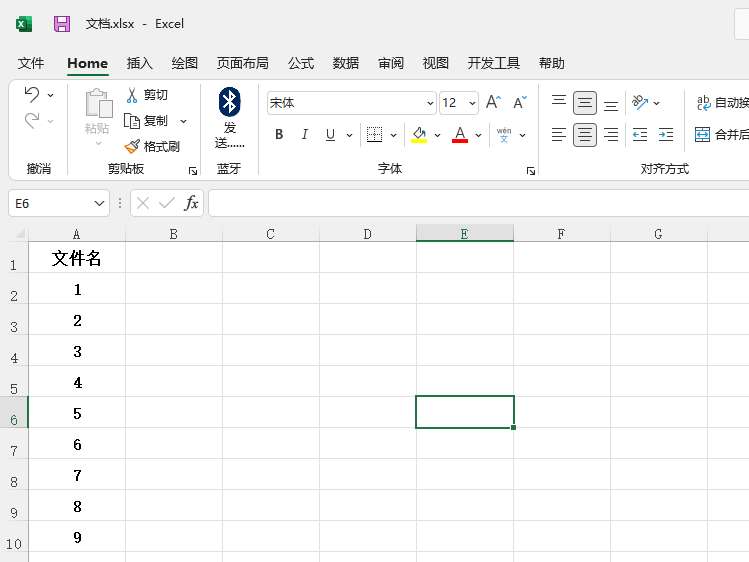The width and height of the screenshot is (749, 562).
Task: Click the Undo arrow icon
Action: click(32, 95)
